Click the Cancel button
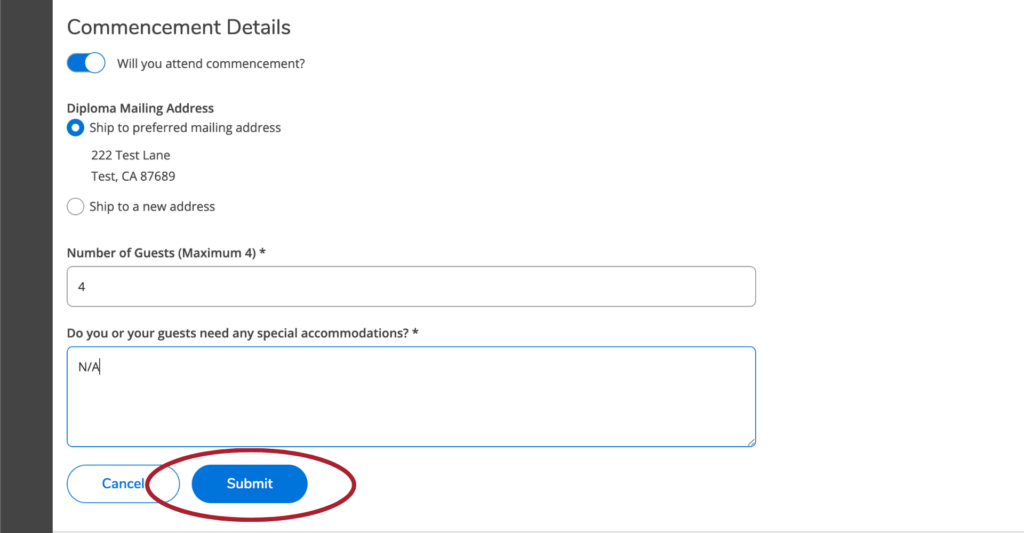The height and width of the screenshot is (533, 1024). (x=122, y=484)
